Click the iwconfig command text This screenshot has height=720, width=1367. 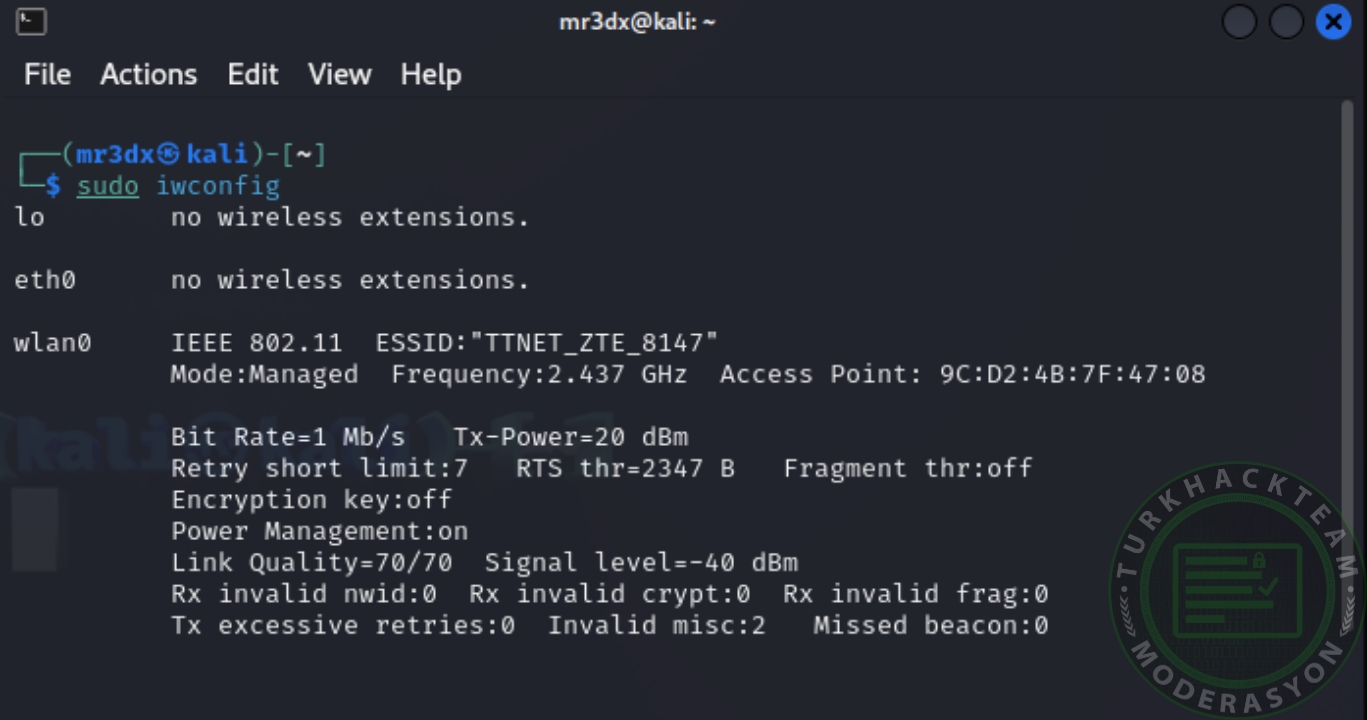tap(217, 186)
